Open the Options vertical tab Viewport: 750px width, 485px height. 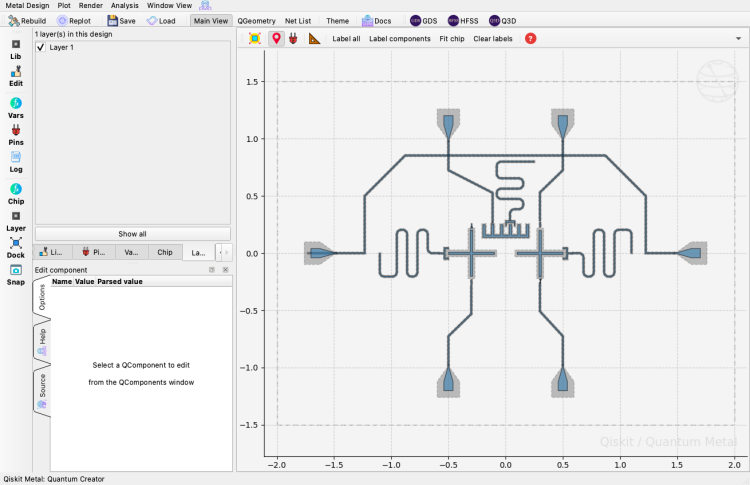[x=42, y=297]
